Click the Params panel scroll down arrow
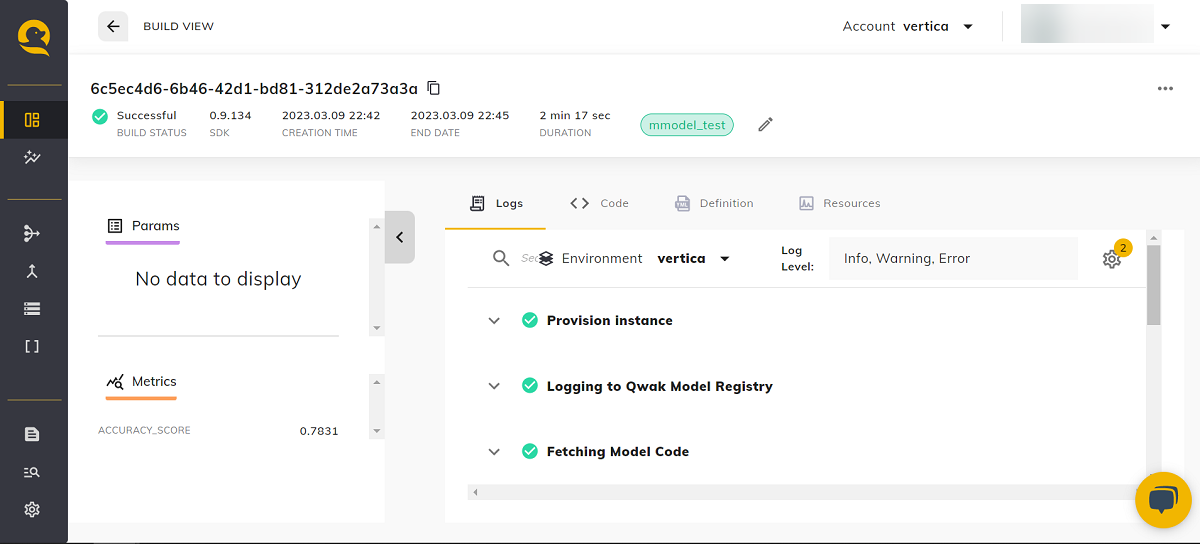This screenshot has width=1200, height=544. click(x=377, y=328)
